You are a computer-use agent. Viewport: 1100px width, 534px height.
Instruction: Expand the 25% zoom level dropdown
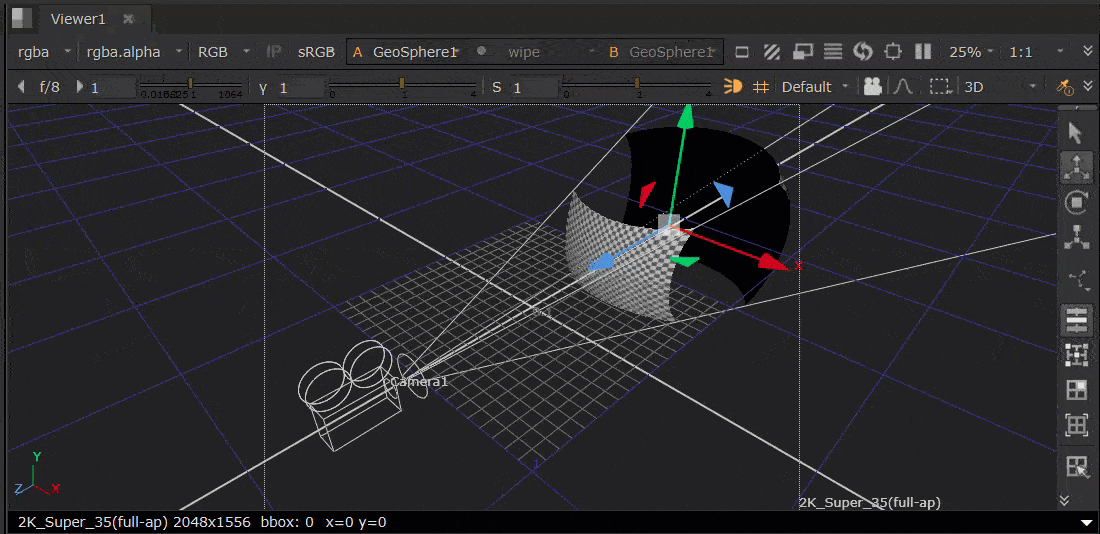click(x=971, y=52)
